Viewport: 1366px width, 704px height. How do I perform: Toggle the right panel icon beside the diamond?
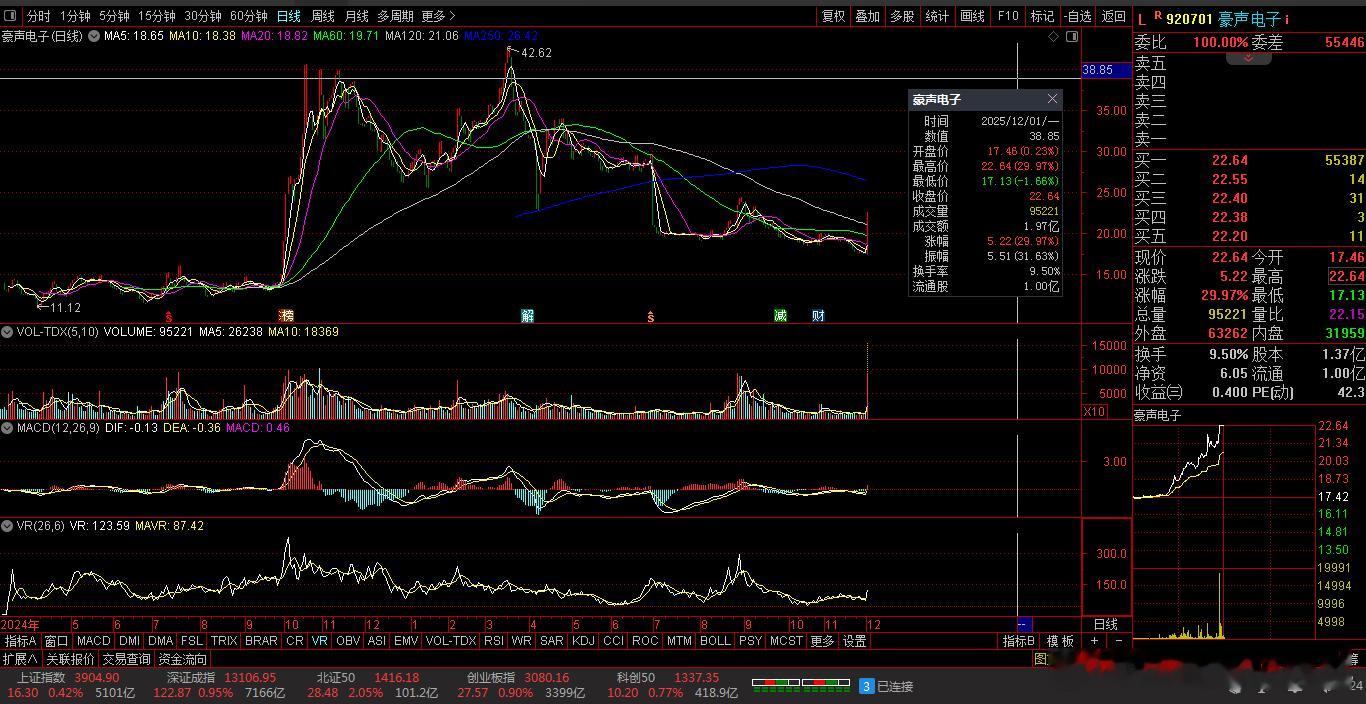(1072, 37)
